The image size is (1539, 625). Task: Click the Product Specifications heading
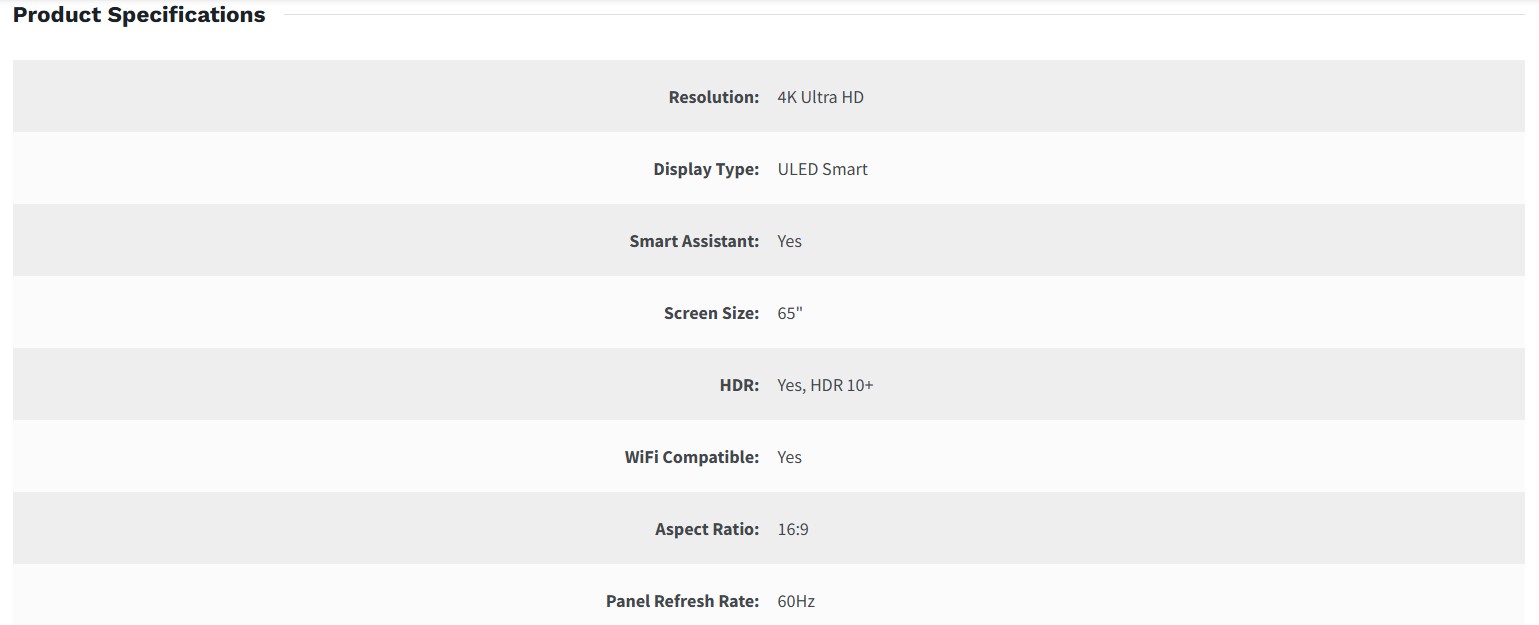click(139, 15)
